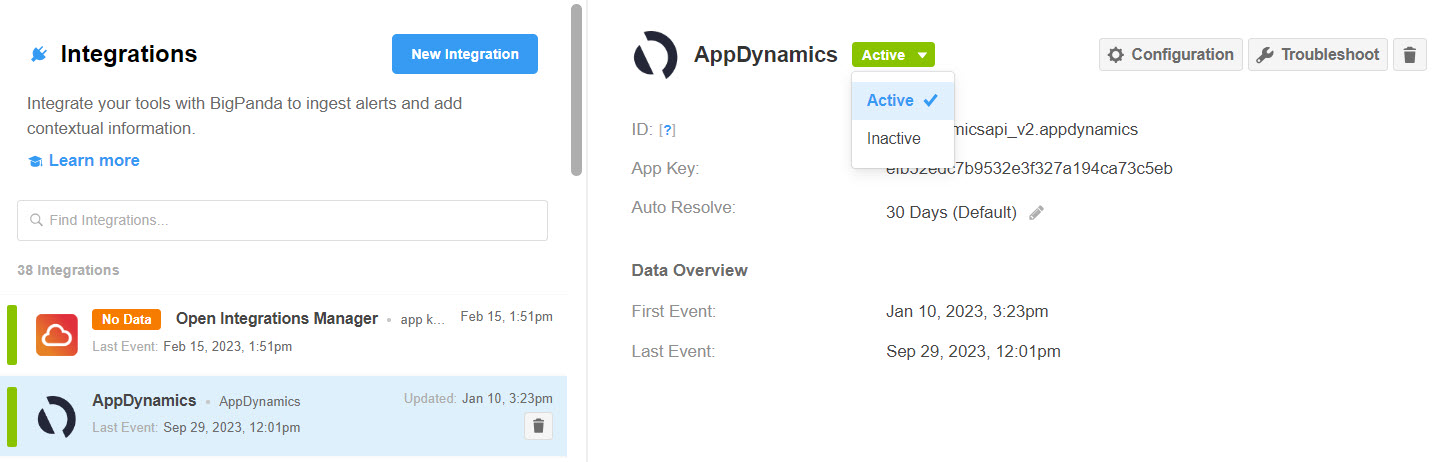The width and height of the screenshot is (1453, 462).
Task: Open the Learn more link
Action: tap(94, 160)
